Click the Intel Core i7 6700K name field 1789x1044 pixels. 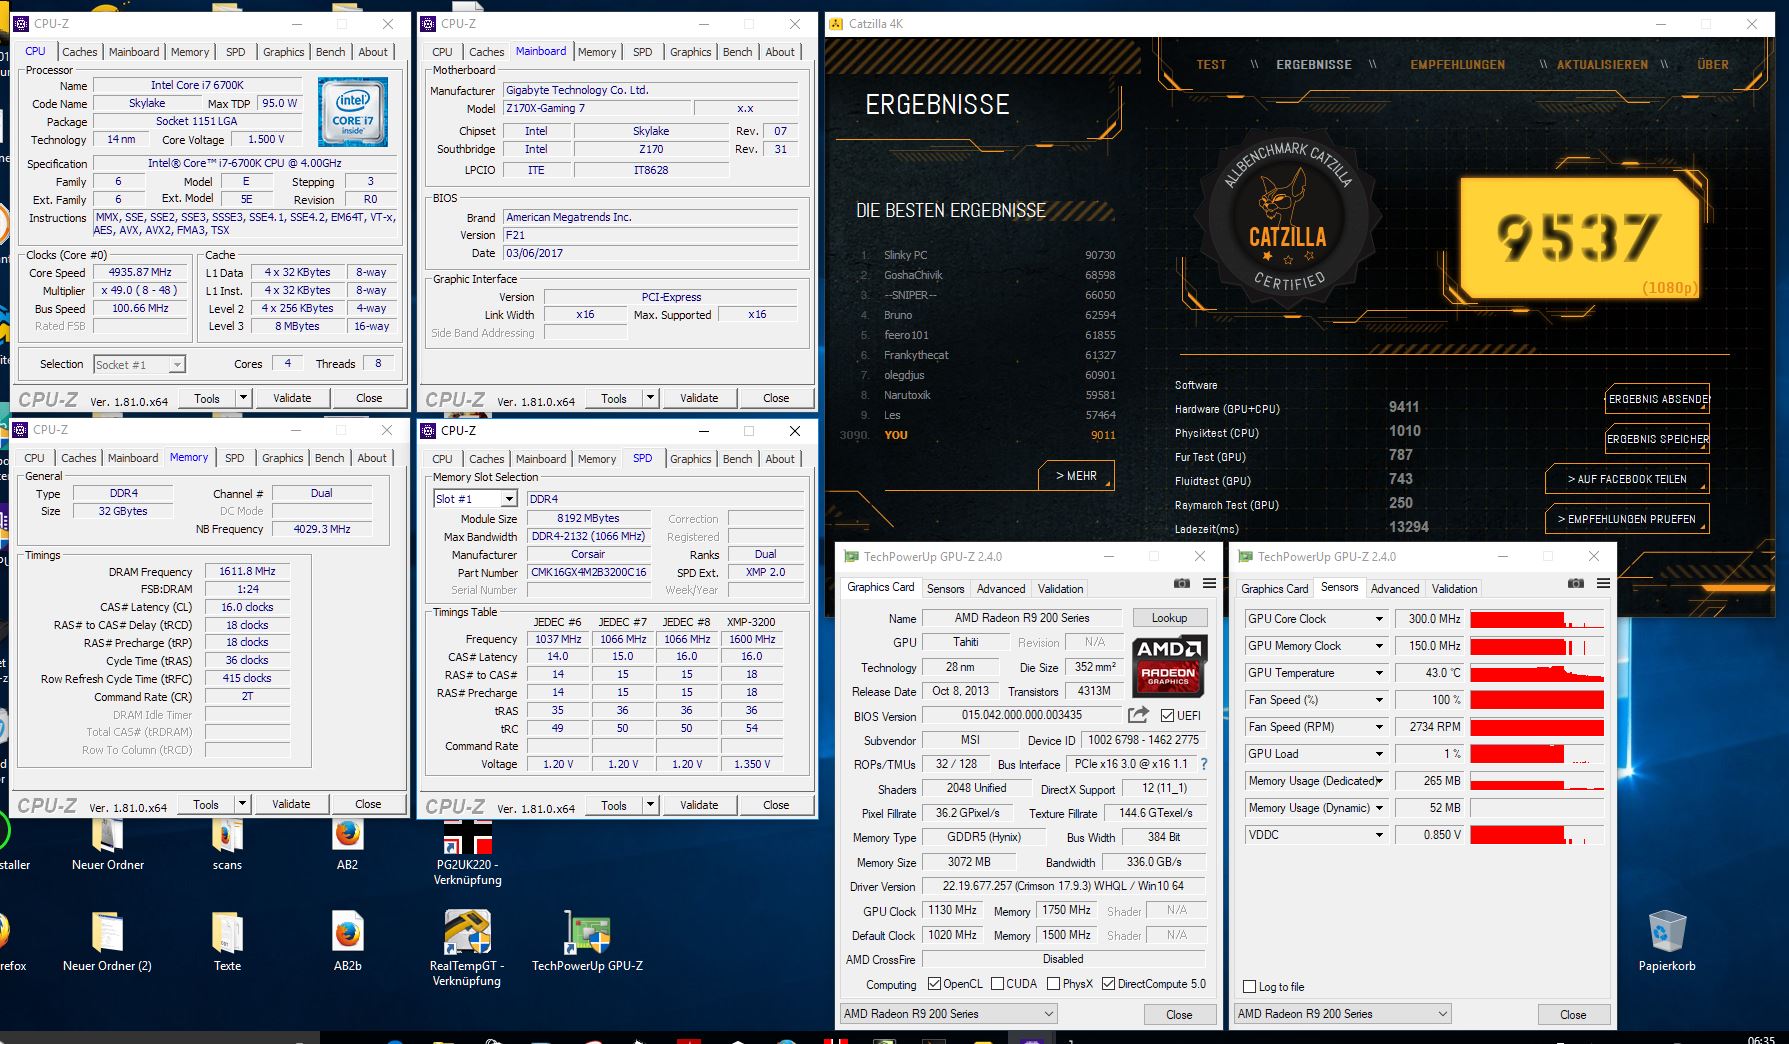198,85
